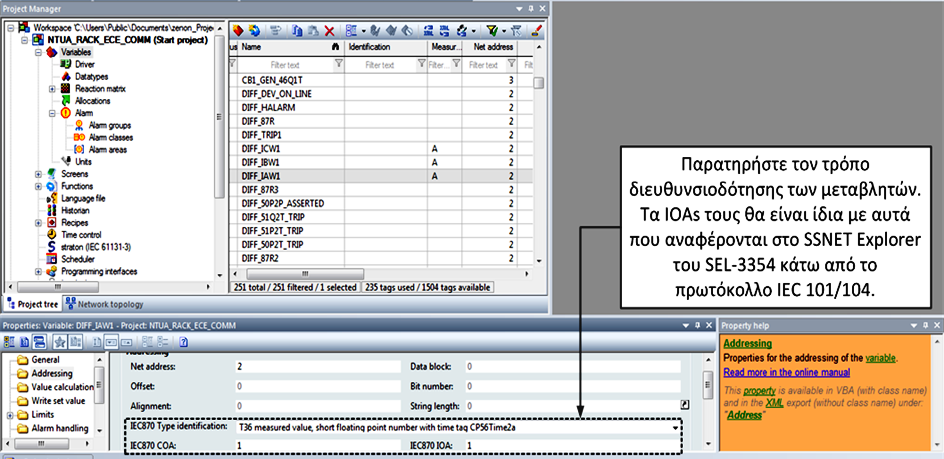Screen dimensions: 944x459
Task: Click the help question mark icon in Properties
Action: coord(184,342)
